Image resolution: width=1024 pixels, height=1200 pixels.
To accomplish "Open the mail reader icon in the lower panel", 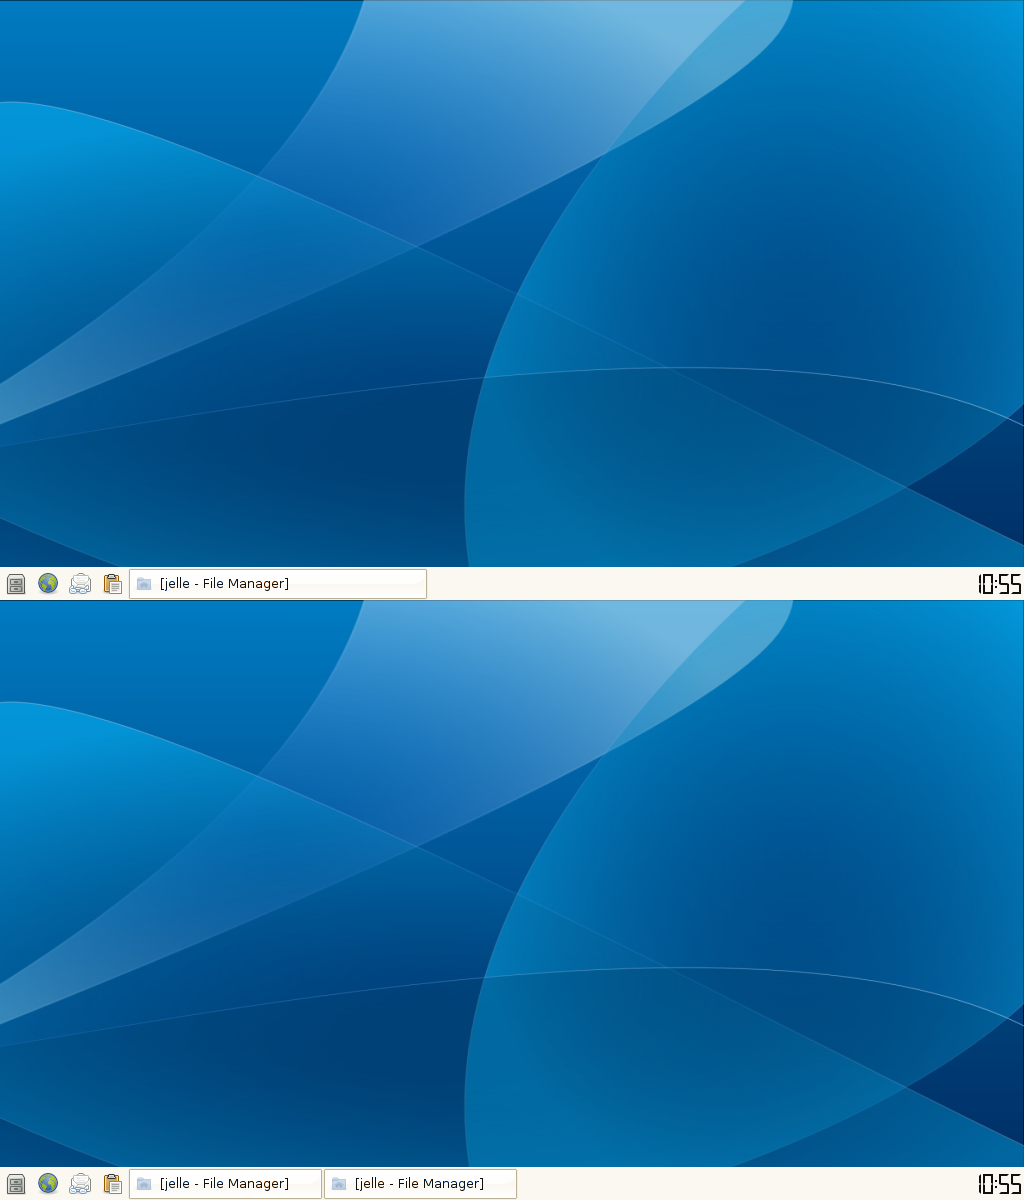I will [x=80, y=1184].
